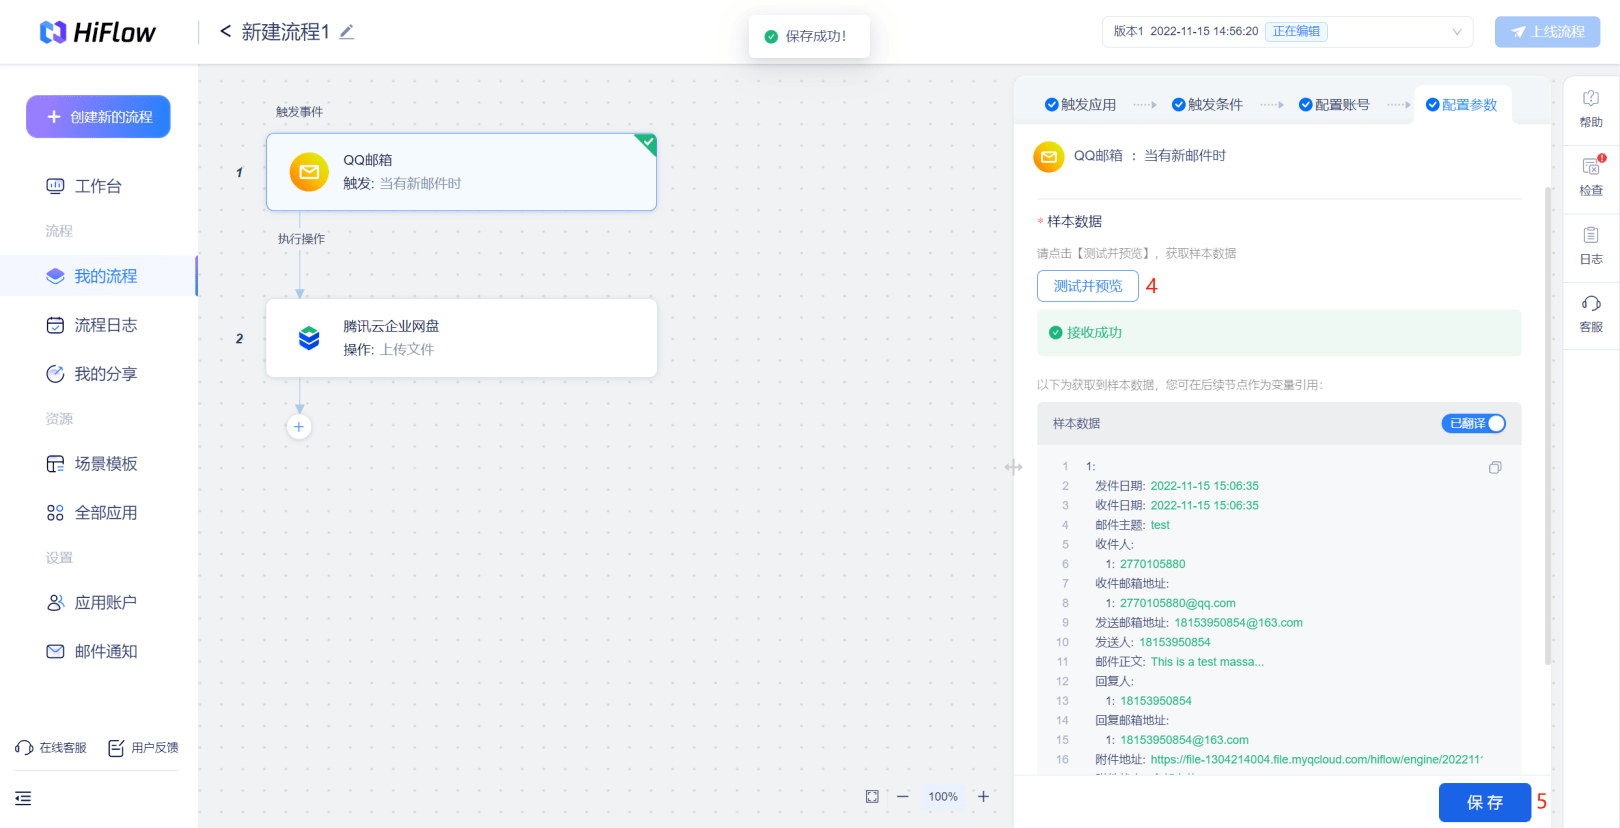Edit the flow name with the pencil icon
Viewport: 1620px width, 828px height.
click(x=347, y=32)
